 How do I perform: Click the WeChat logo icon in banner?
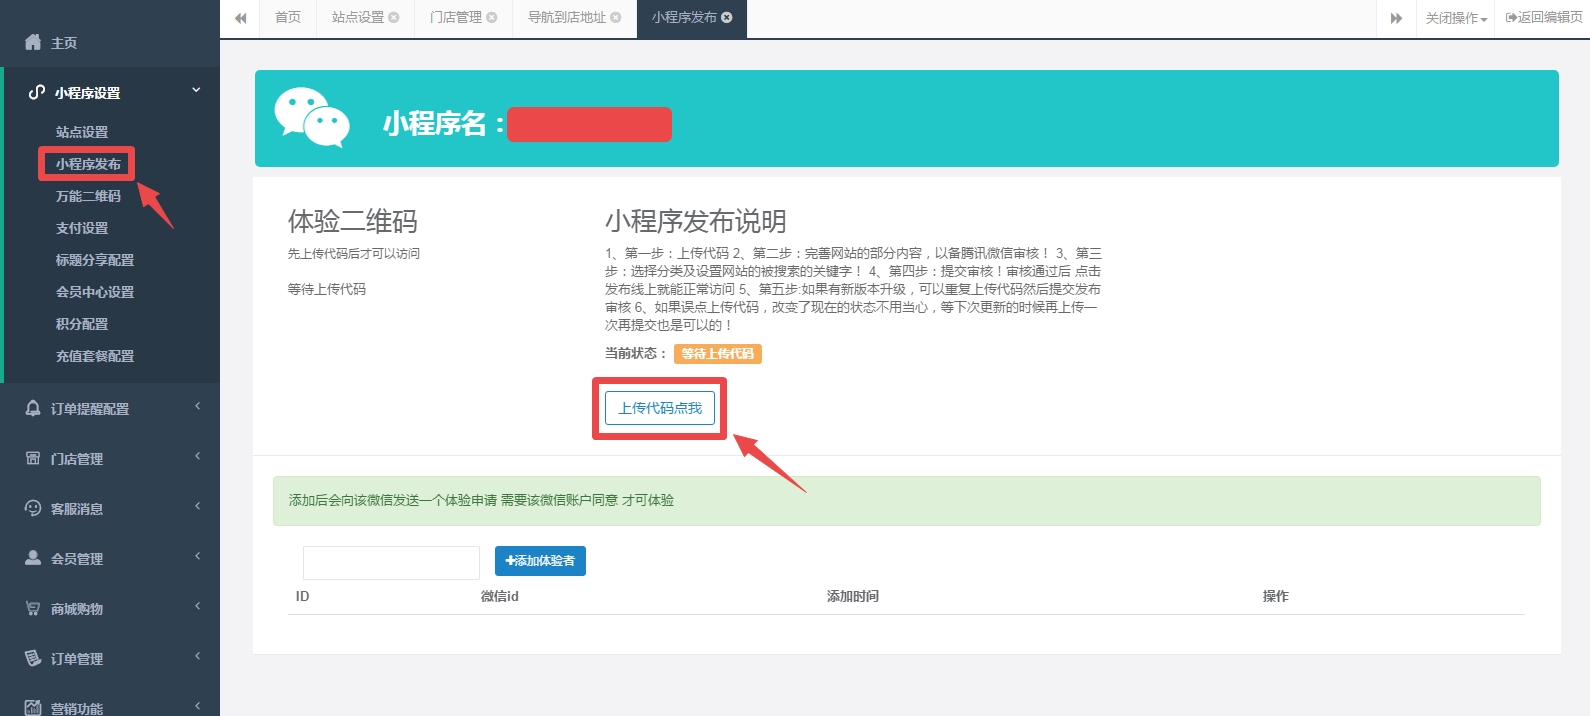pos(312,117)
